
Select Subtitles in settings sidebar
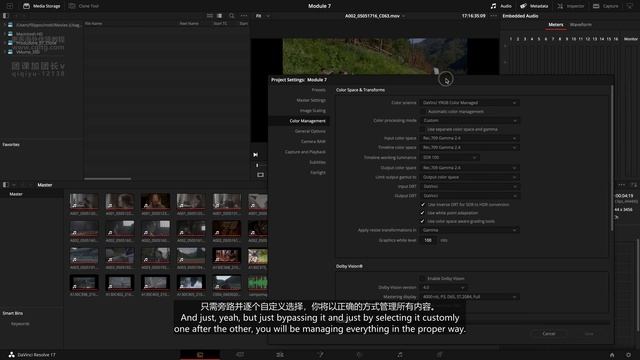[317, 162]
